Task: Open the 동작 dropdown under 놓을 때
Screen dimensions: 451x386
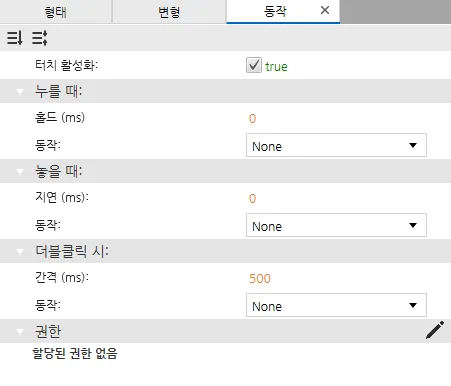Action: tap(336, 225)
